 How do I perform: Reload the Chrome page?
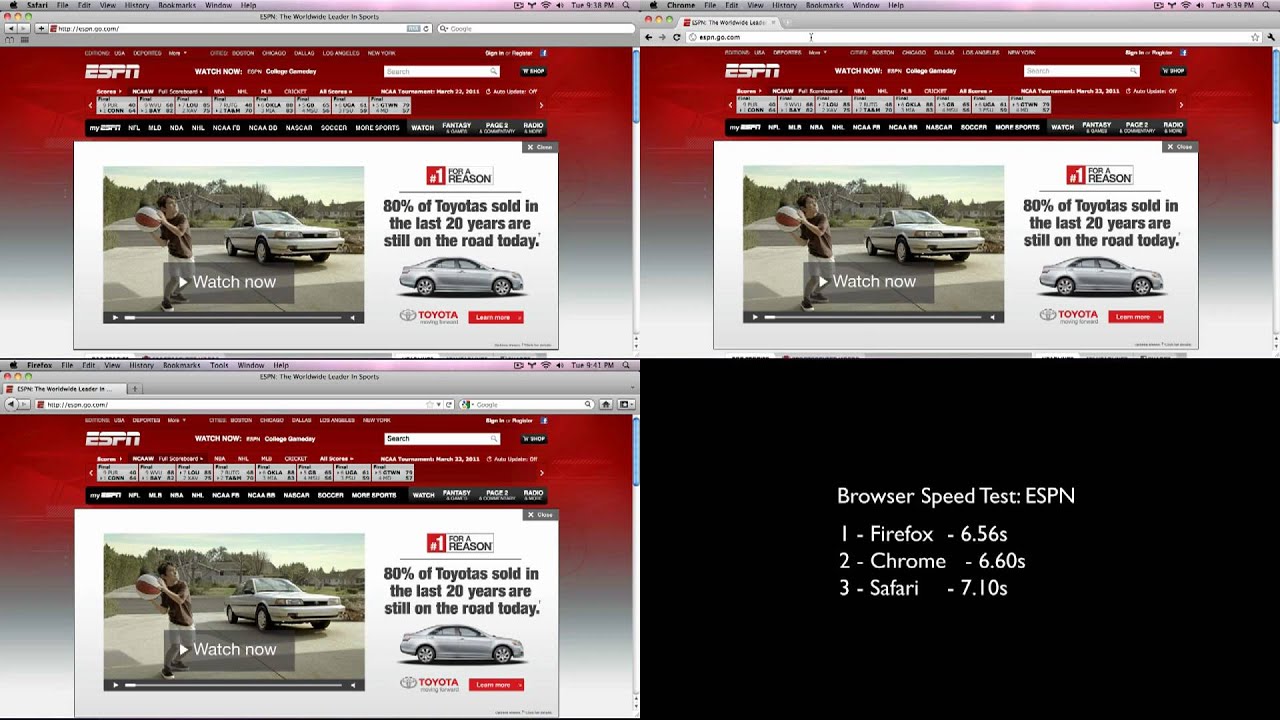coord(677,37)
